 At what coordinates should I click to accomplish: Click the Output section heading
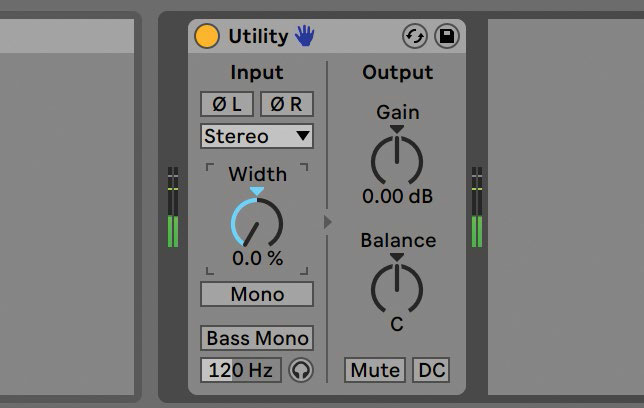(398, 73)
